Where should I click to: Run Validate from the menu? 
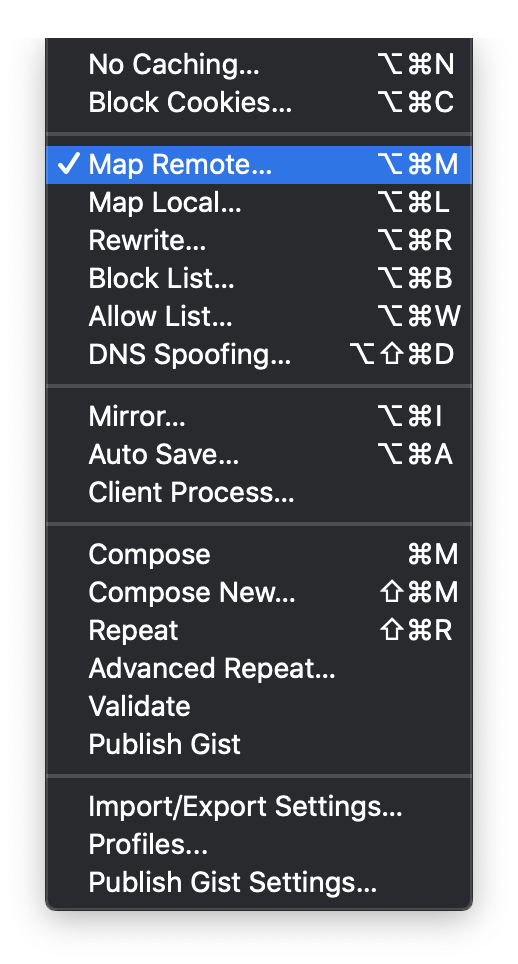point(259,707)
